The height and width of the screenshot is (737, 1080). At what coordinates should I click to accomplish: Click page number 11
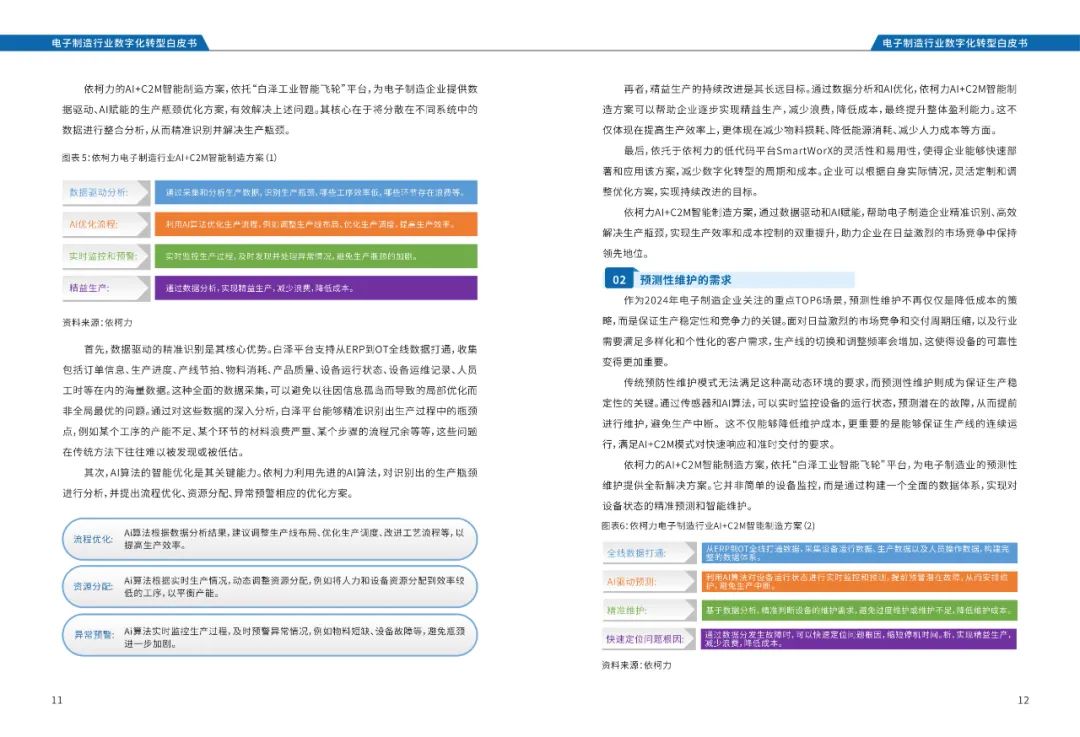[57, 700]
